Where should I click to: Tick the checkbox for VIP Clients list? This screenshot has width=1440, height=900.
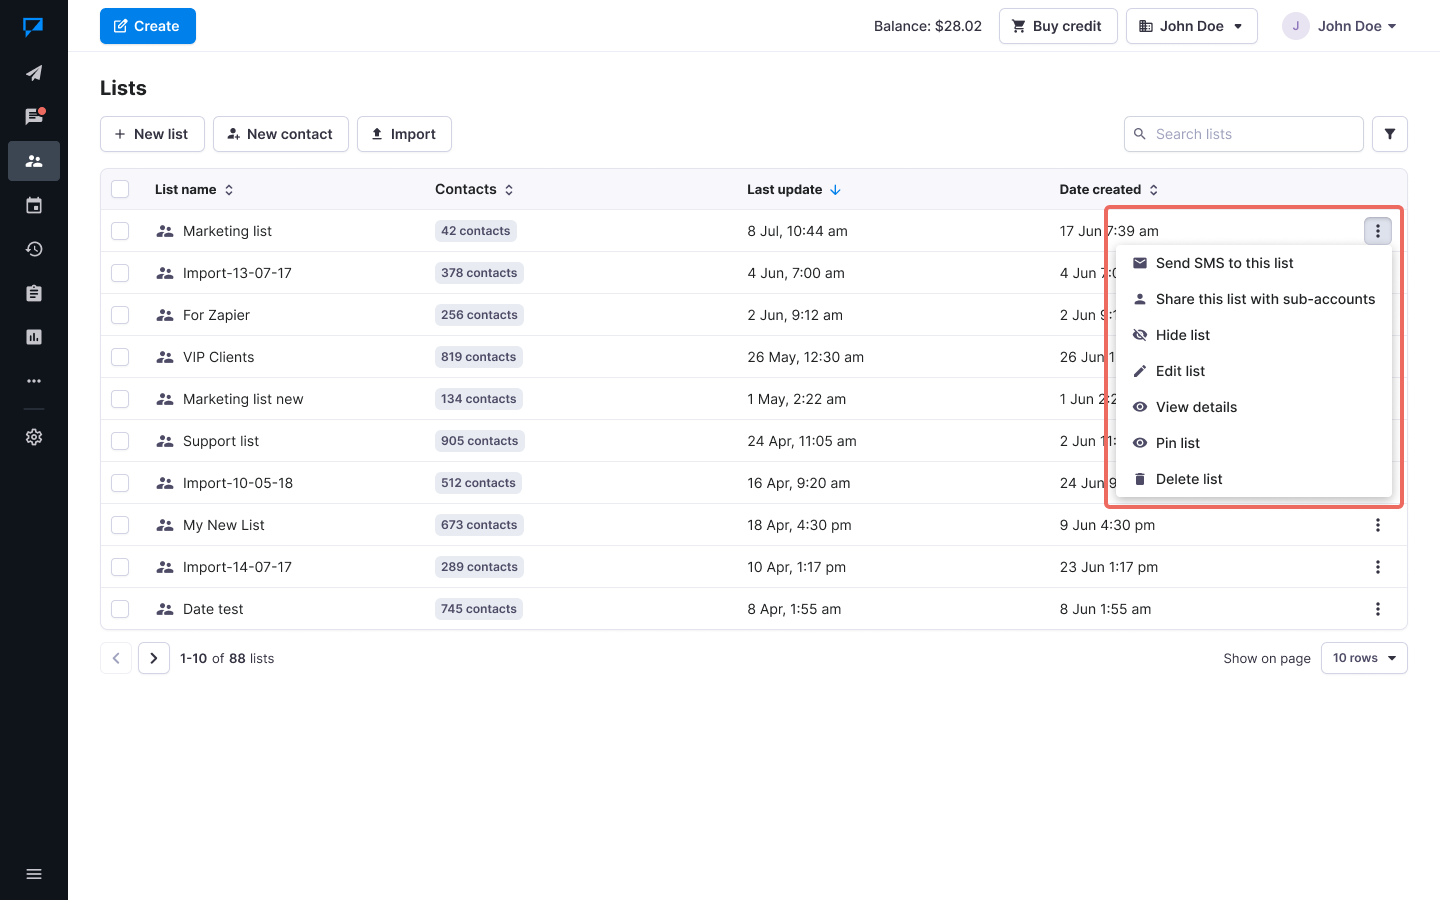120,357
